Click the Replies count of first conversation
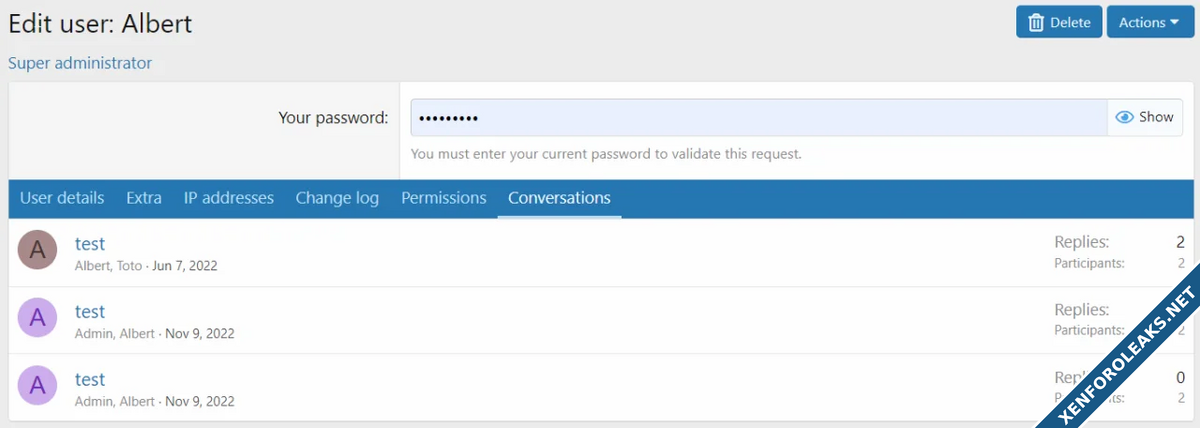 point(1180,242)
